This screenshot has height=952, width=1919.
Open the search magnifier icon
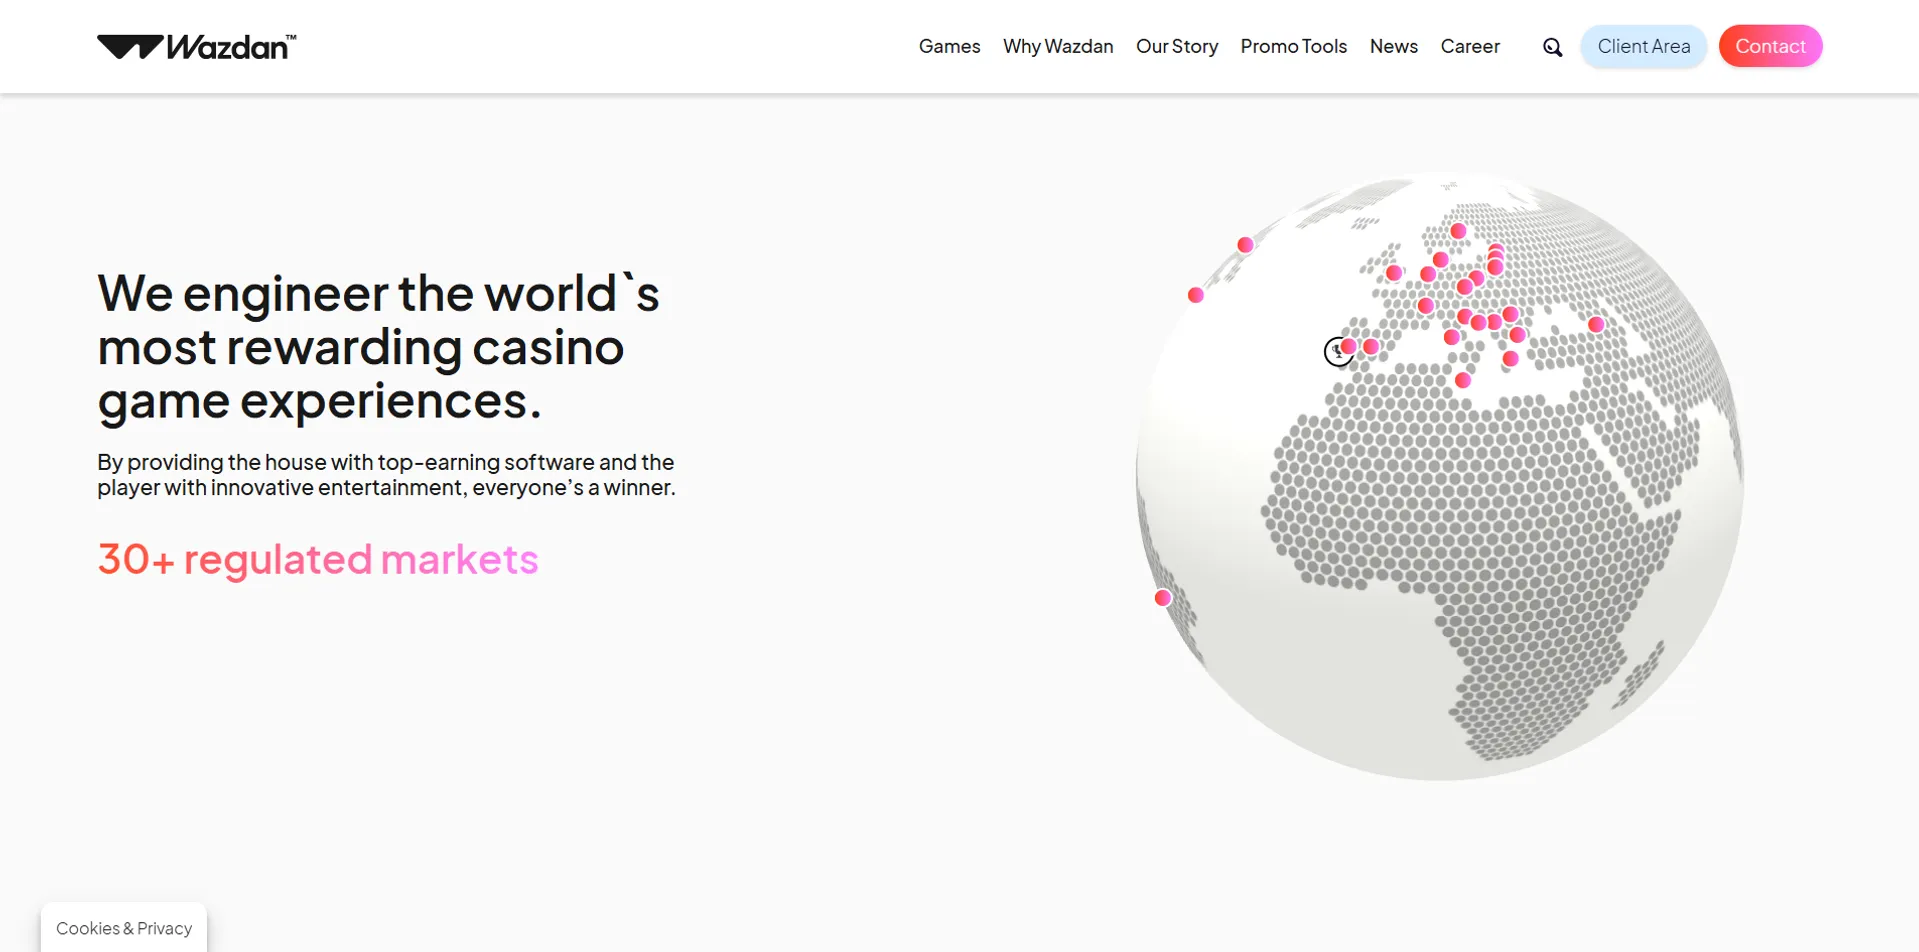pyautogui.click(x=1552, y=47)
